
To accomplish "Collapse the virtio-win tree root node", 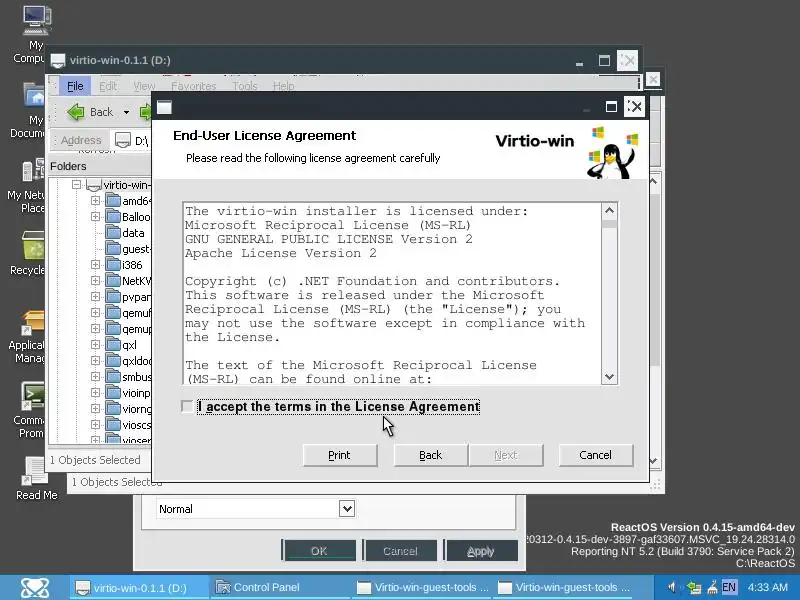I will [77, 185].
